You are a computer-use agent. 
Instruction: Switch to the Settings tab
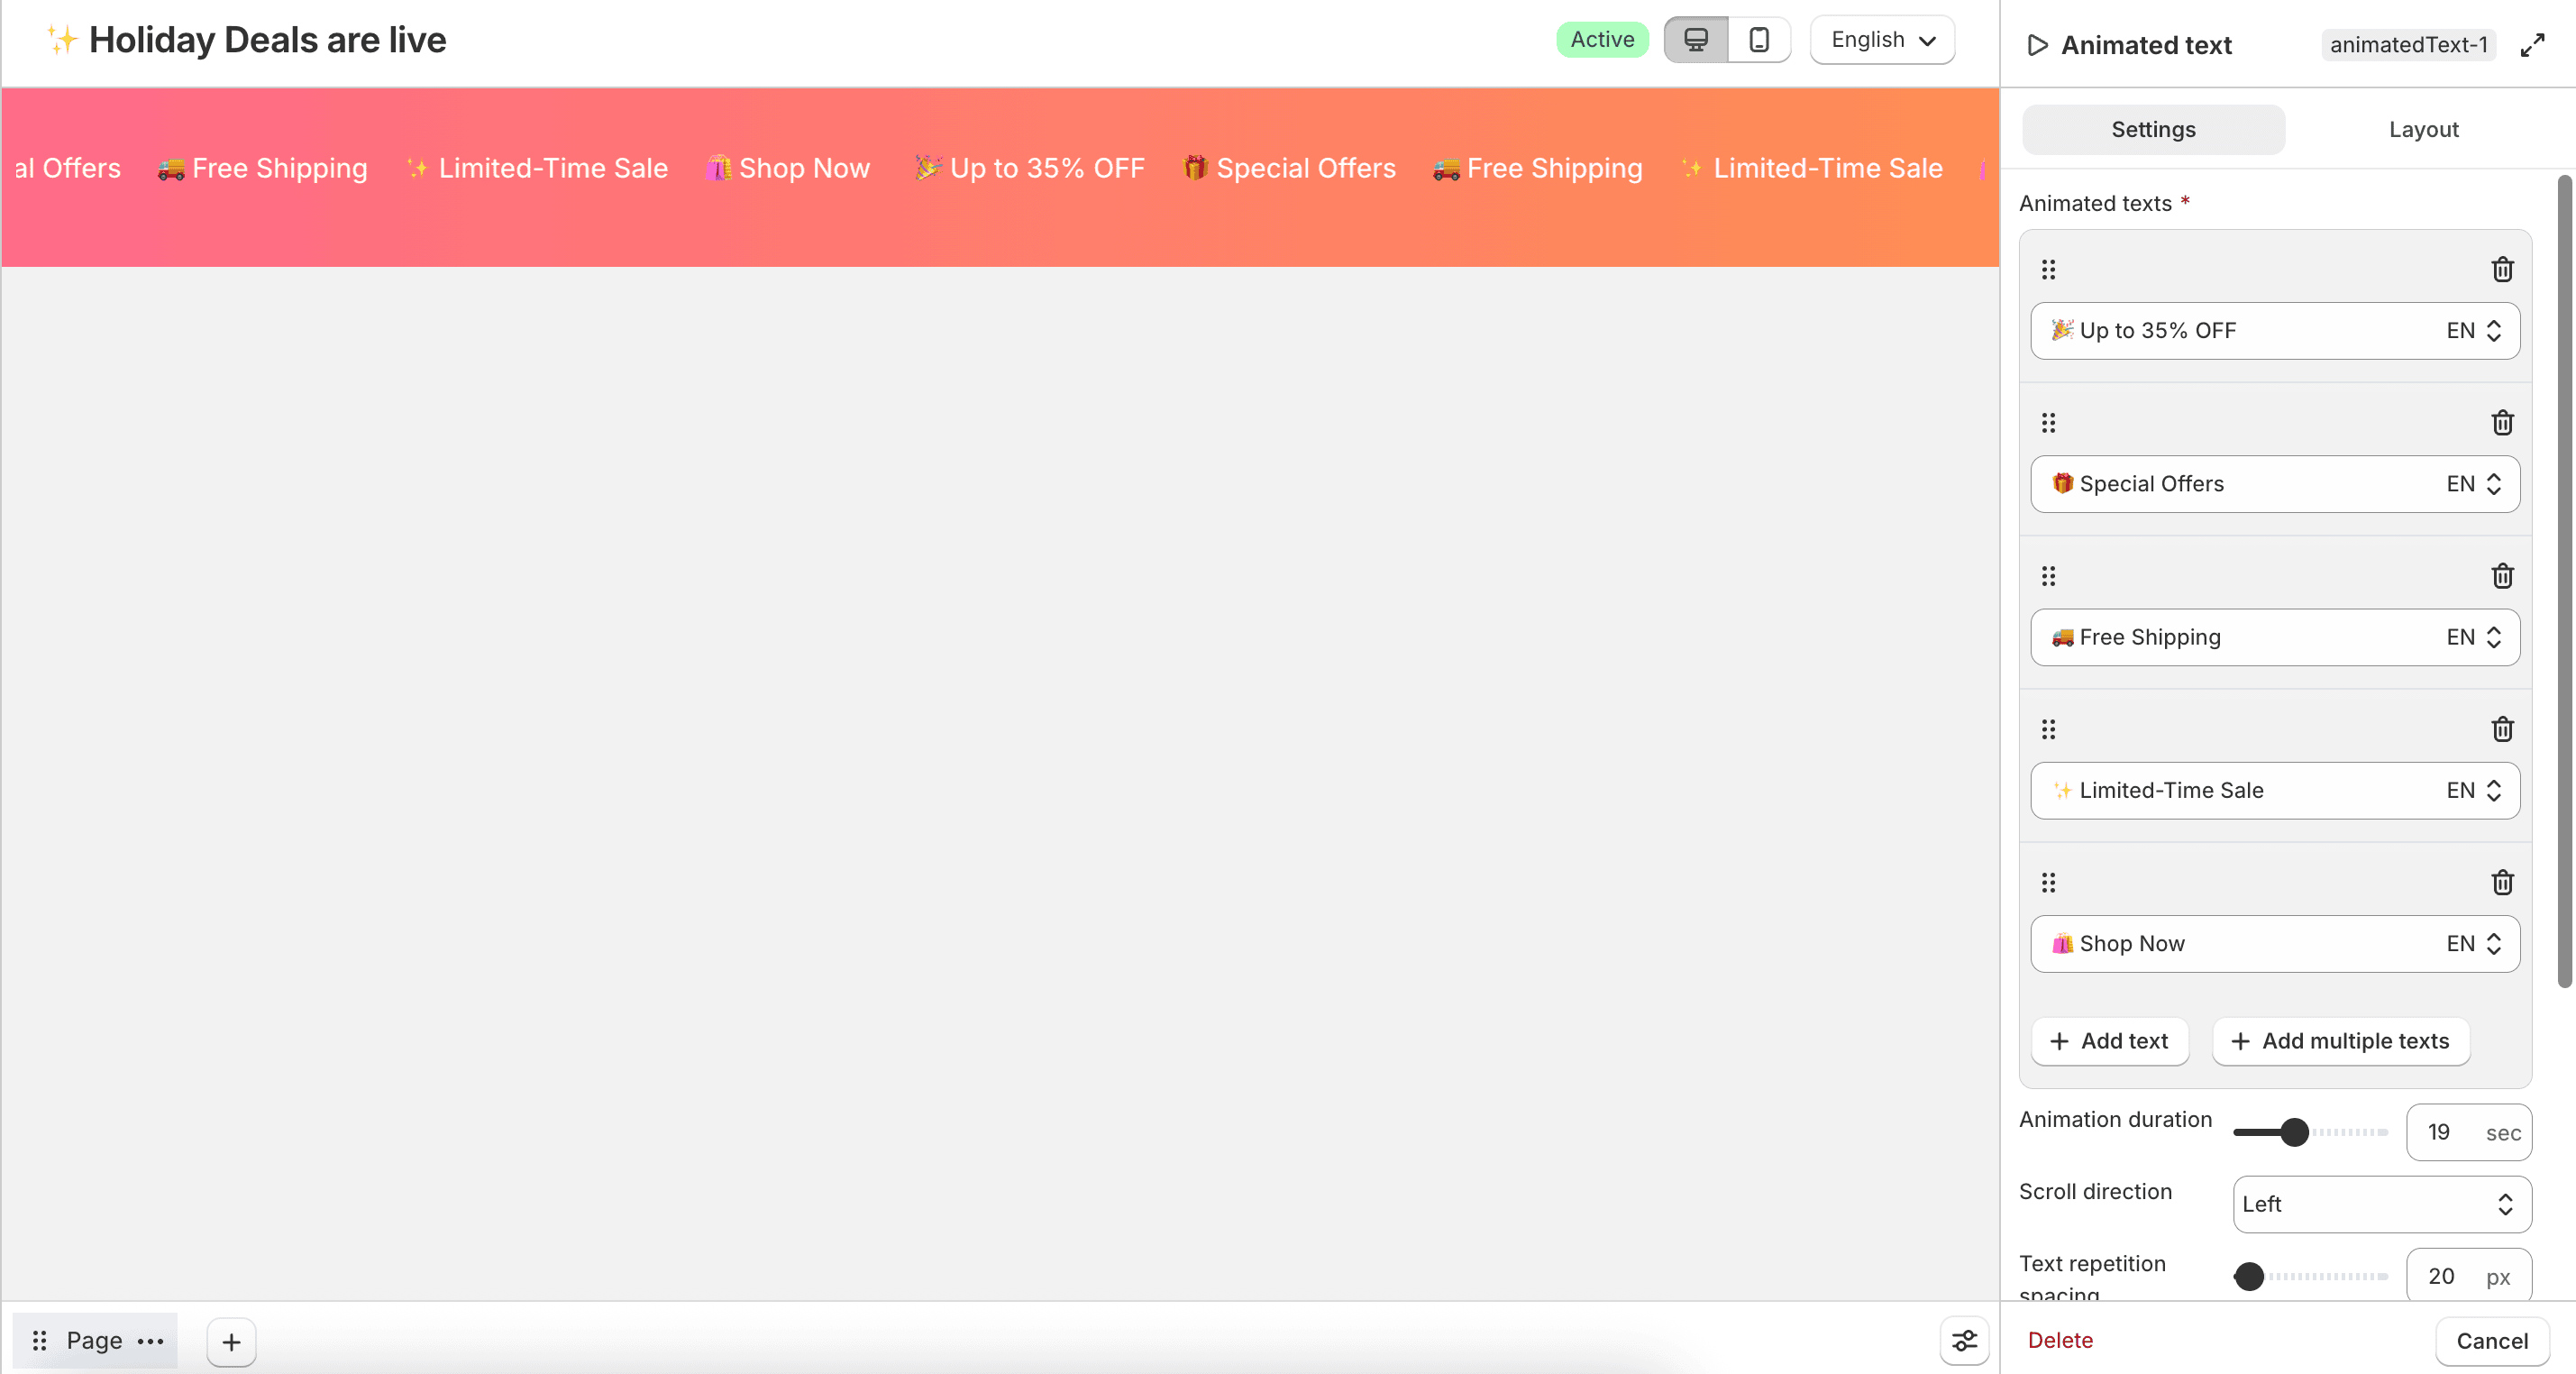pyautogui.click(x=2153, y=129)
